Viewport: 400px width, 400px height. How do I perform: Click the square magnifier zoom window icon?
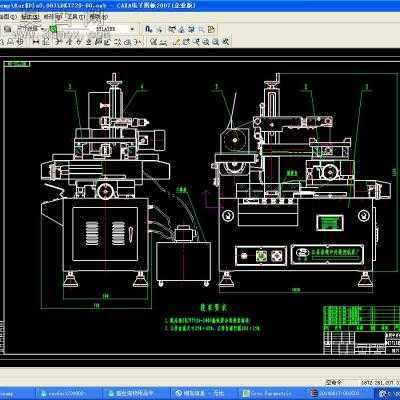(x=215, y=42)
